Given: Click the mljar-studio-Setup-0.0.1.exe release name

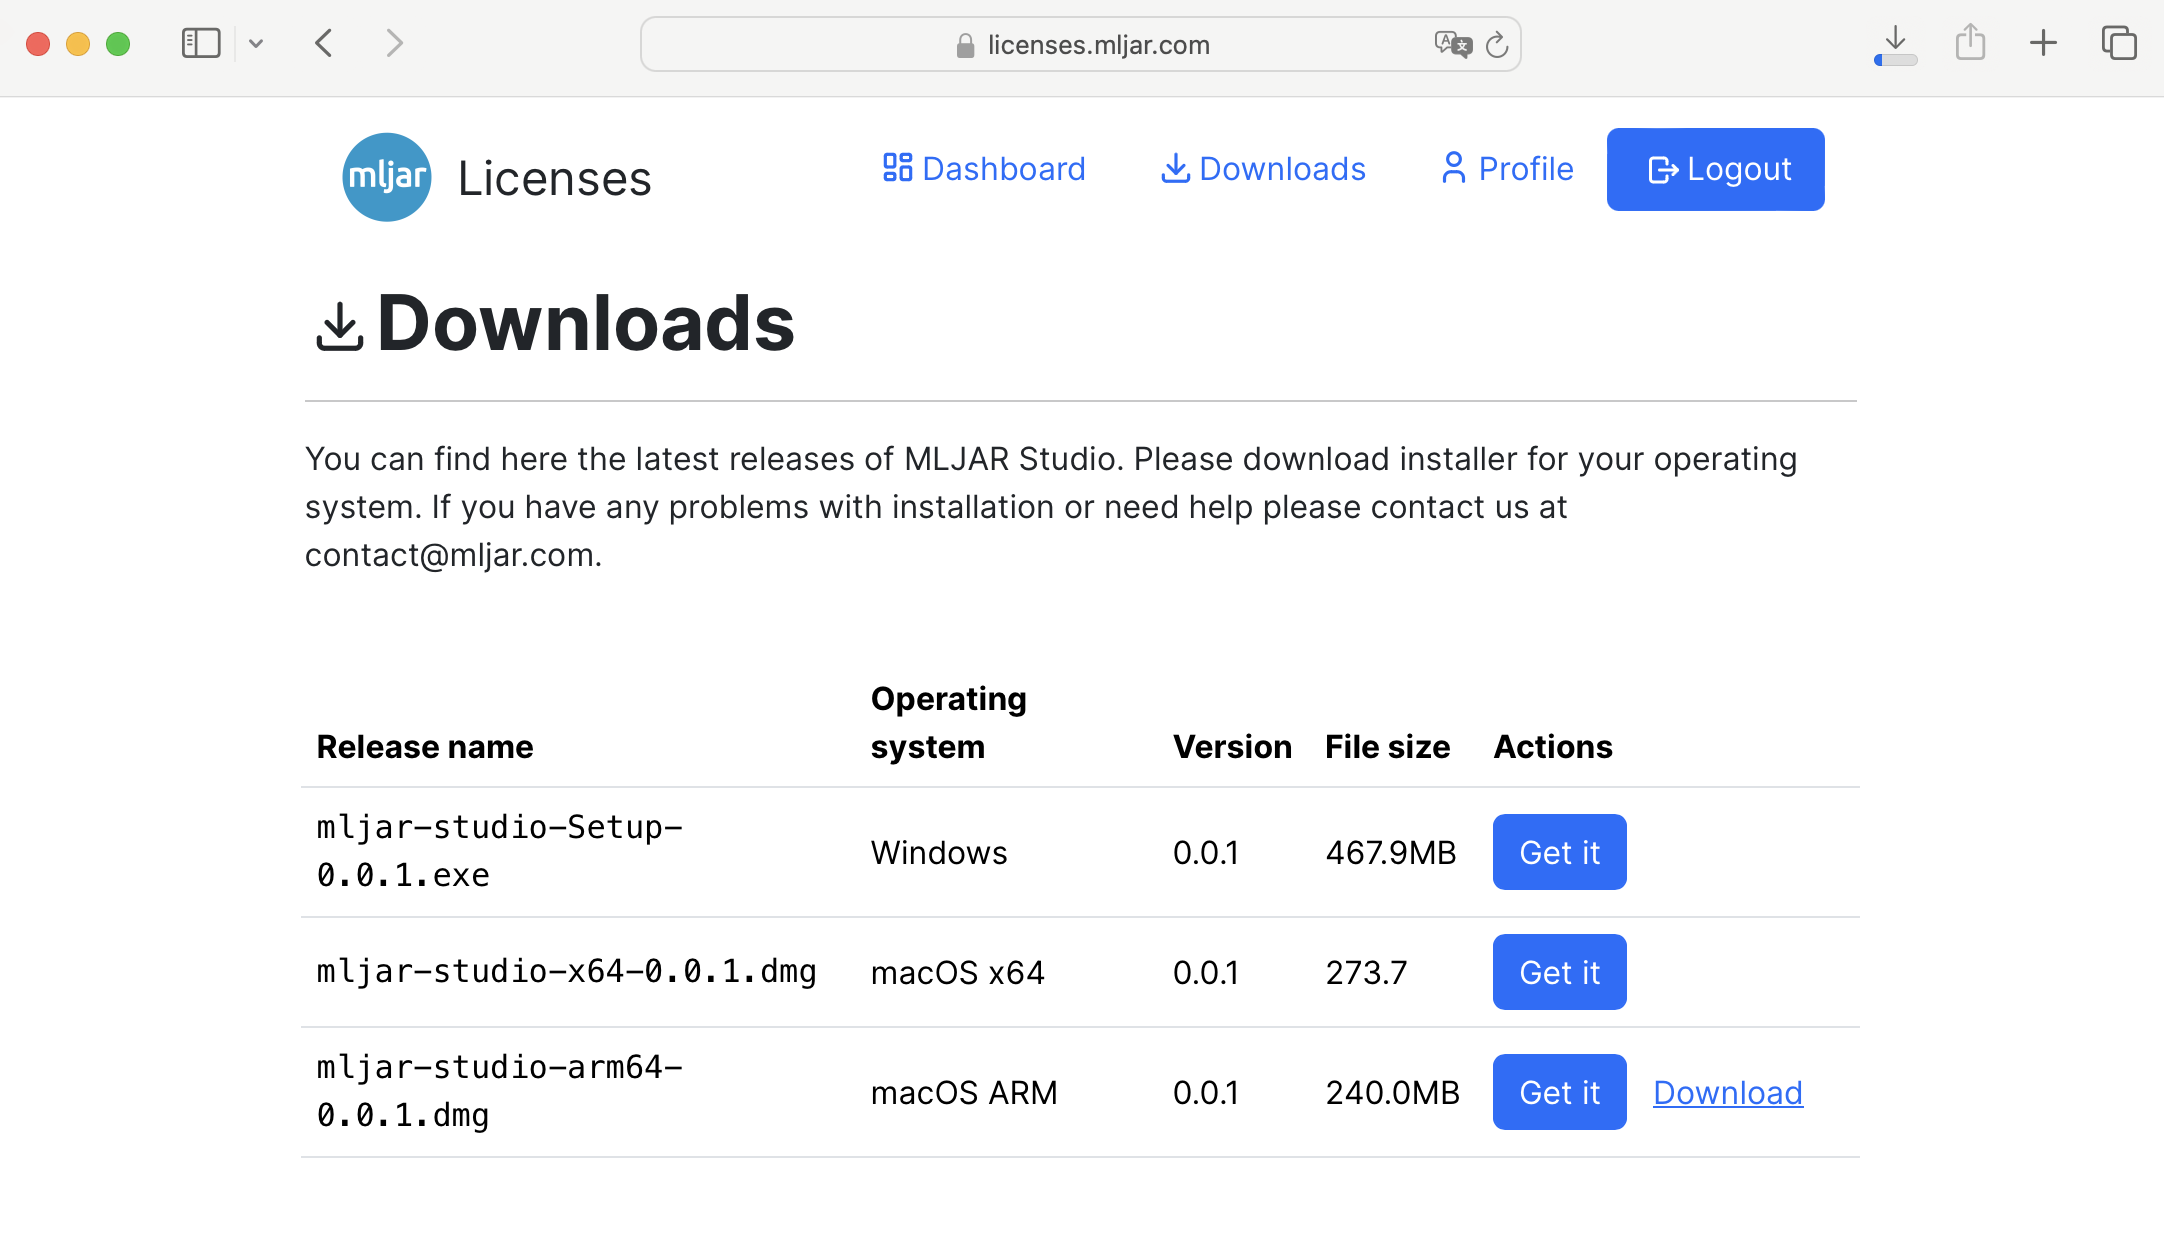Looking at the screenshot, I should coord(500,851).
